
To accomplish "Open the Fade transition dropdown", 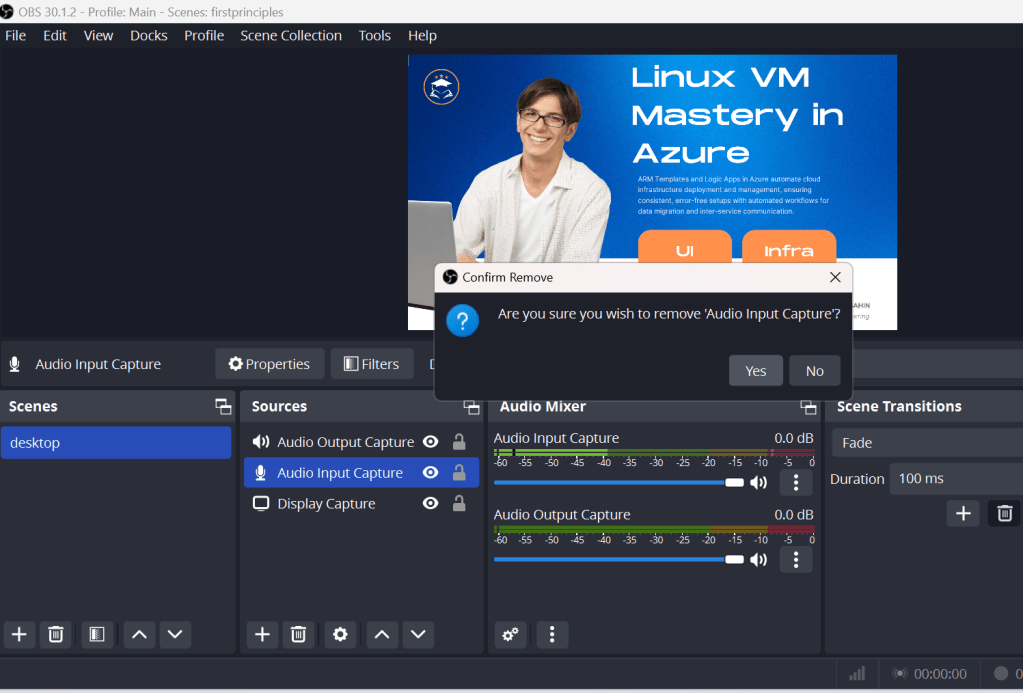I will pos(927,442).
